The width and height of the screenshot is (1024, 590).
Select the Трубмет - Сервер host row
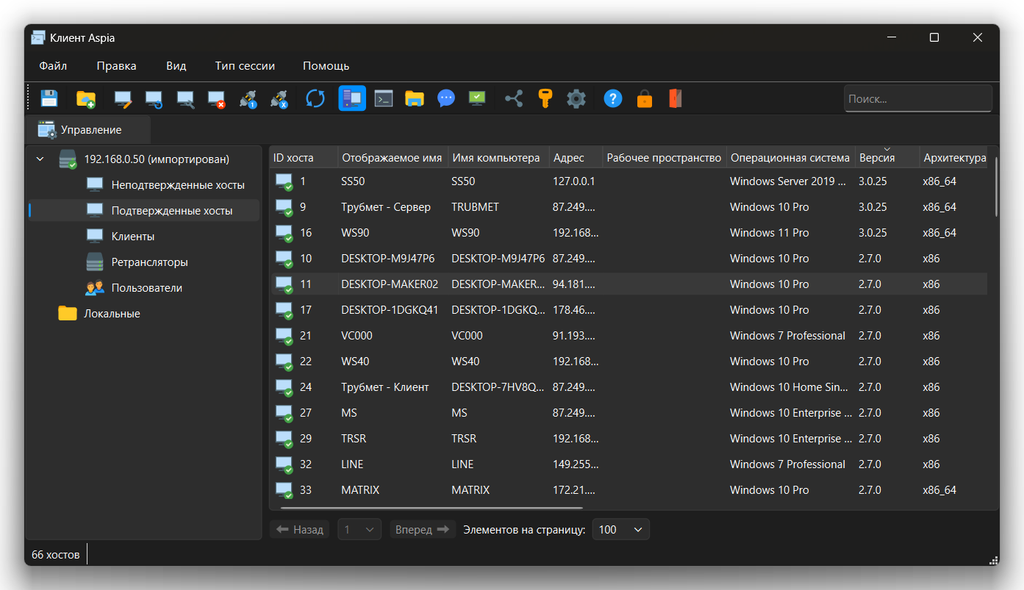coord(628,207)
